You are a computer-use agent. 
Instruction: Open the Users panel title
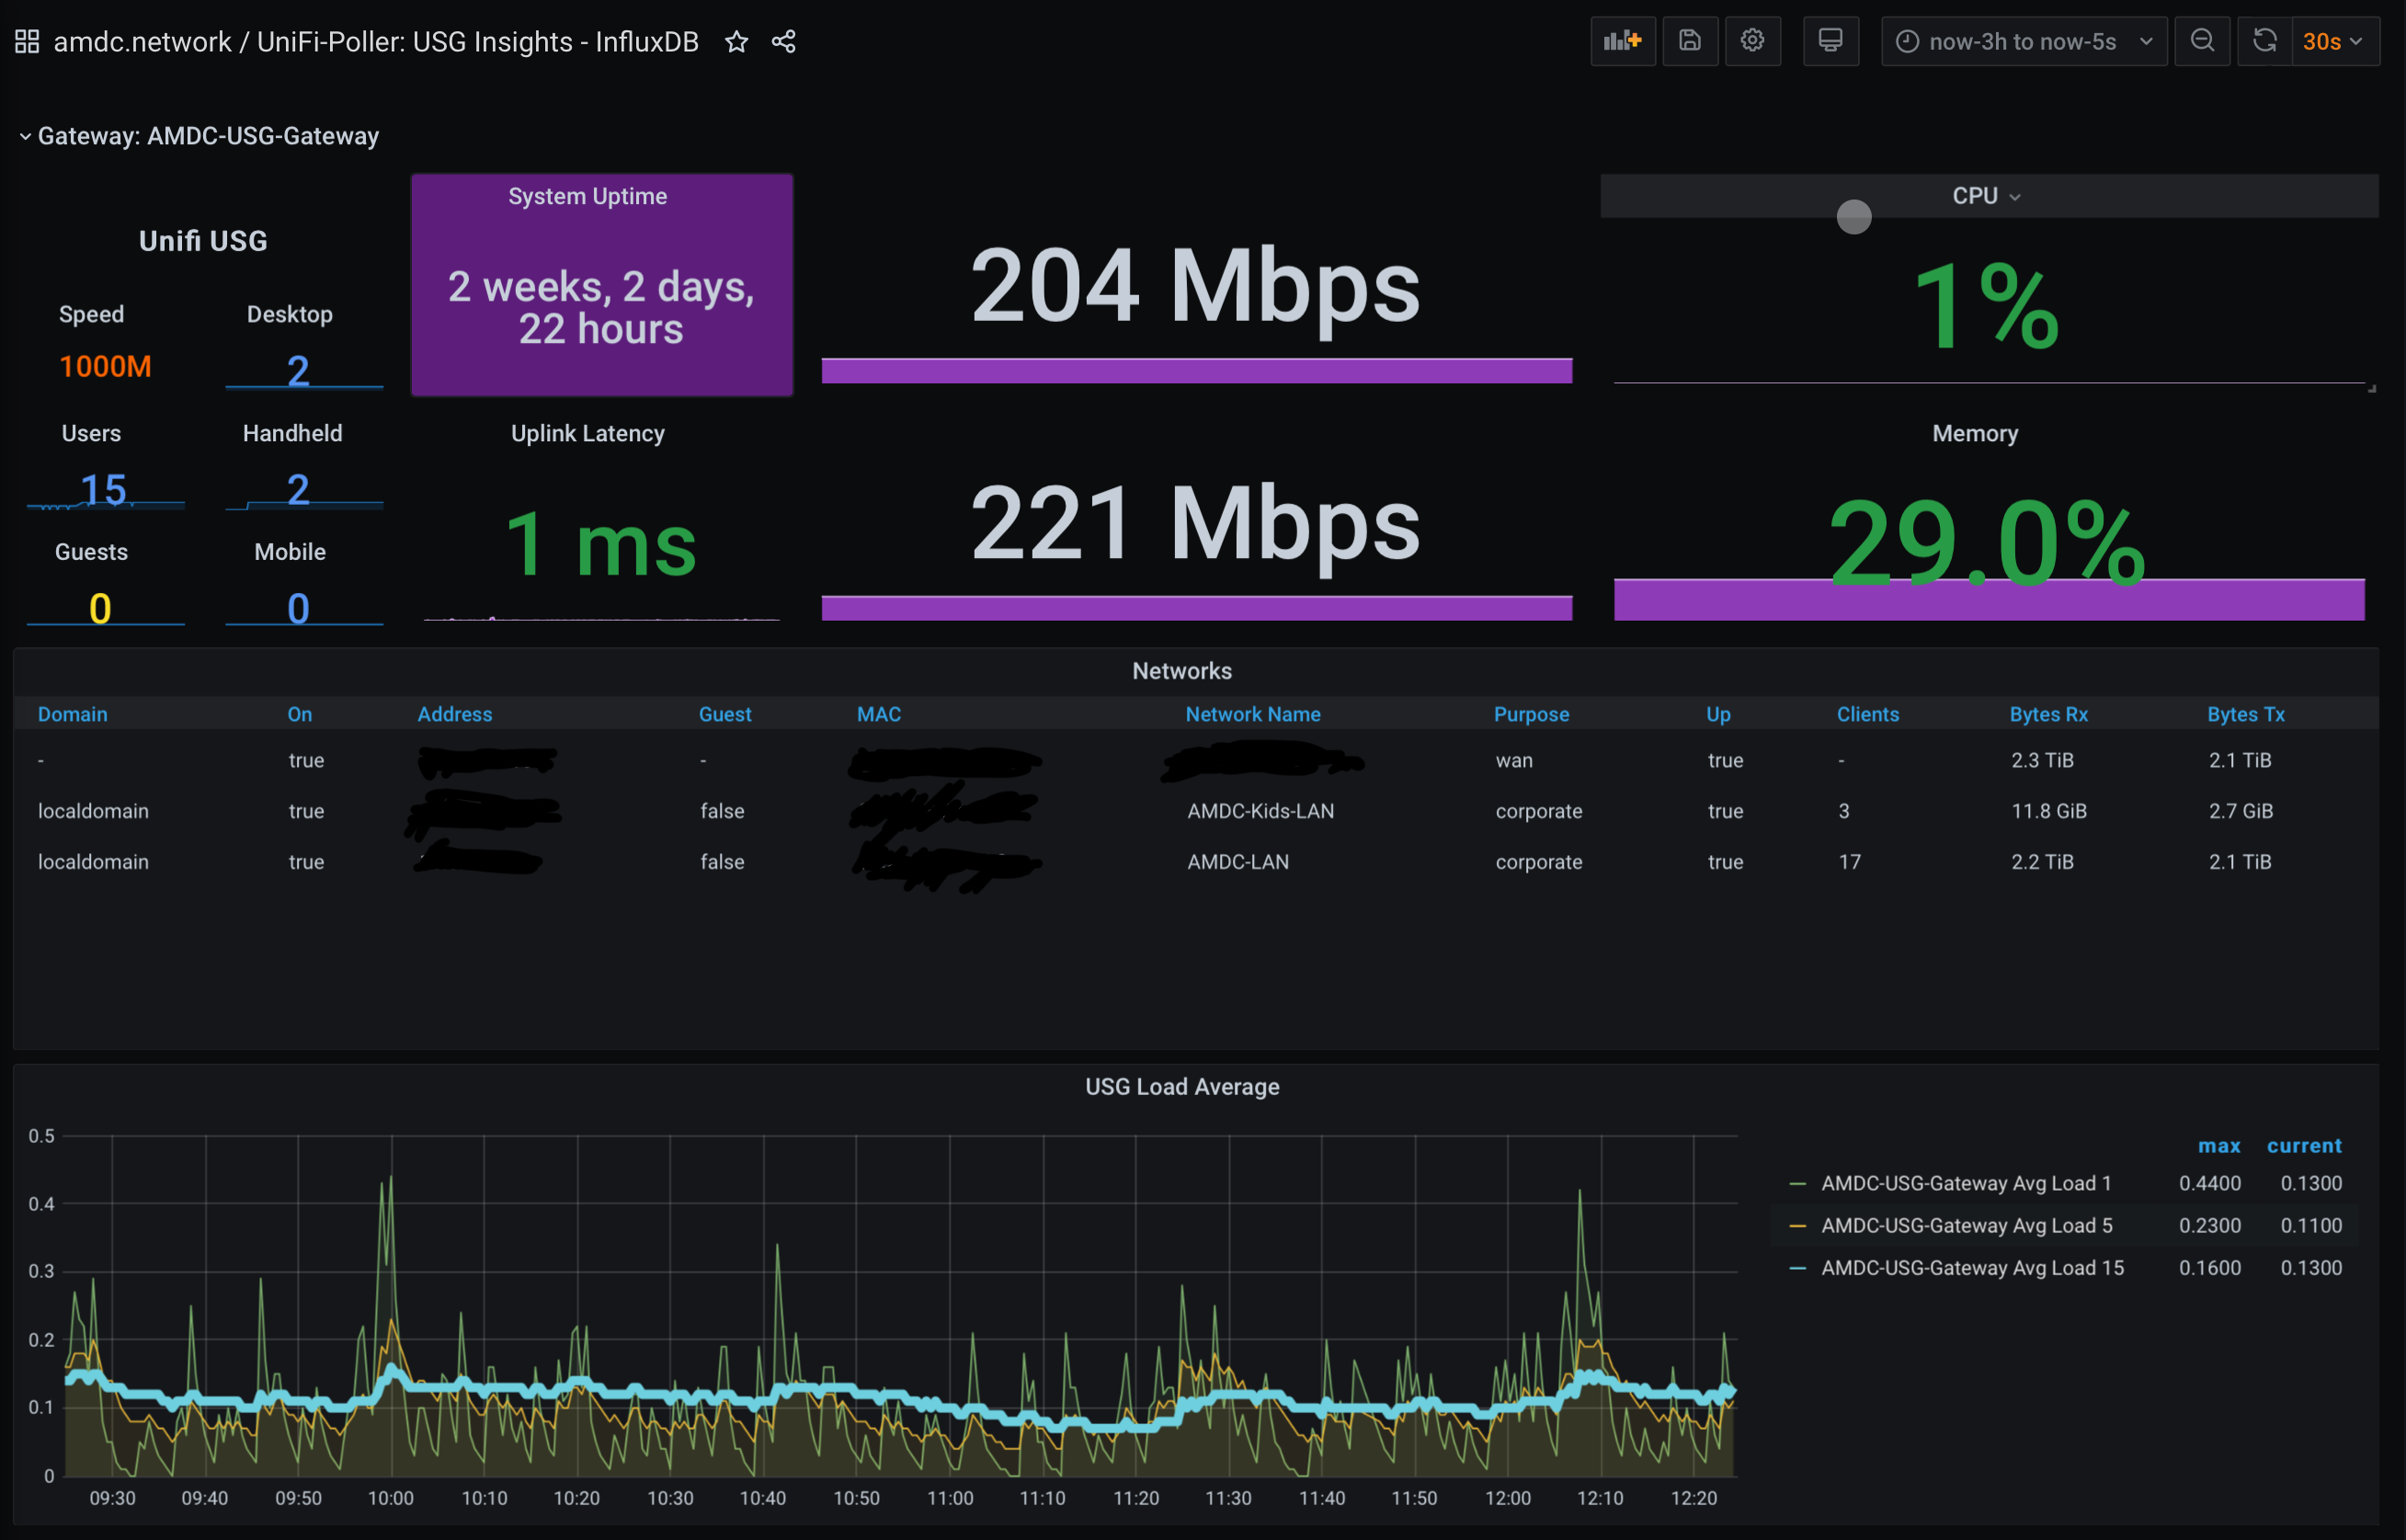91,433
